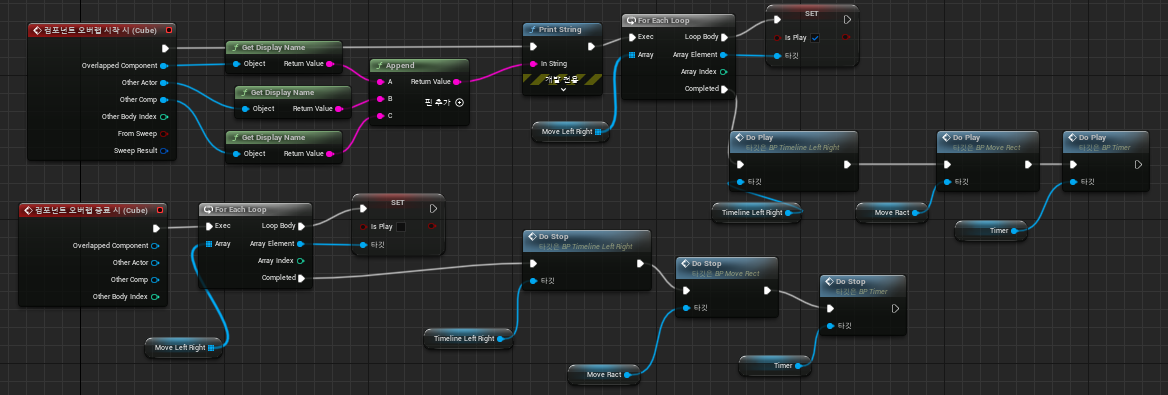Click the exec output pin of the 종료 overlap event
Screen dimensions: 1168x395
(x=156, y=228)
